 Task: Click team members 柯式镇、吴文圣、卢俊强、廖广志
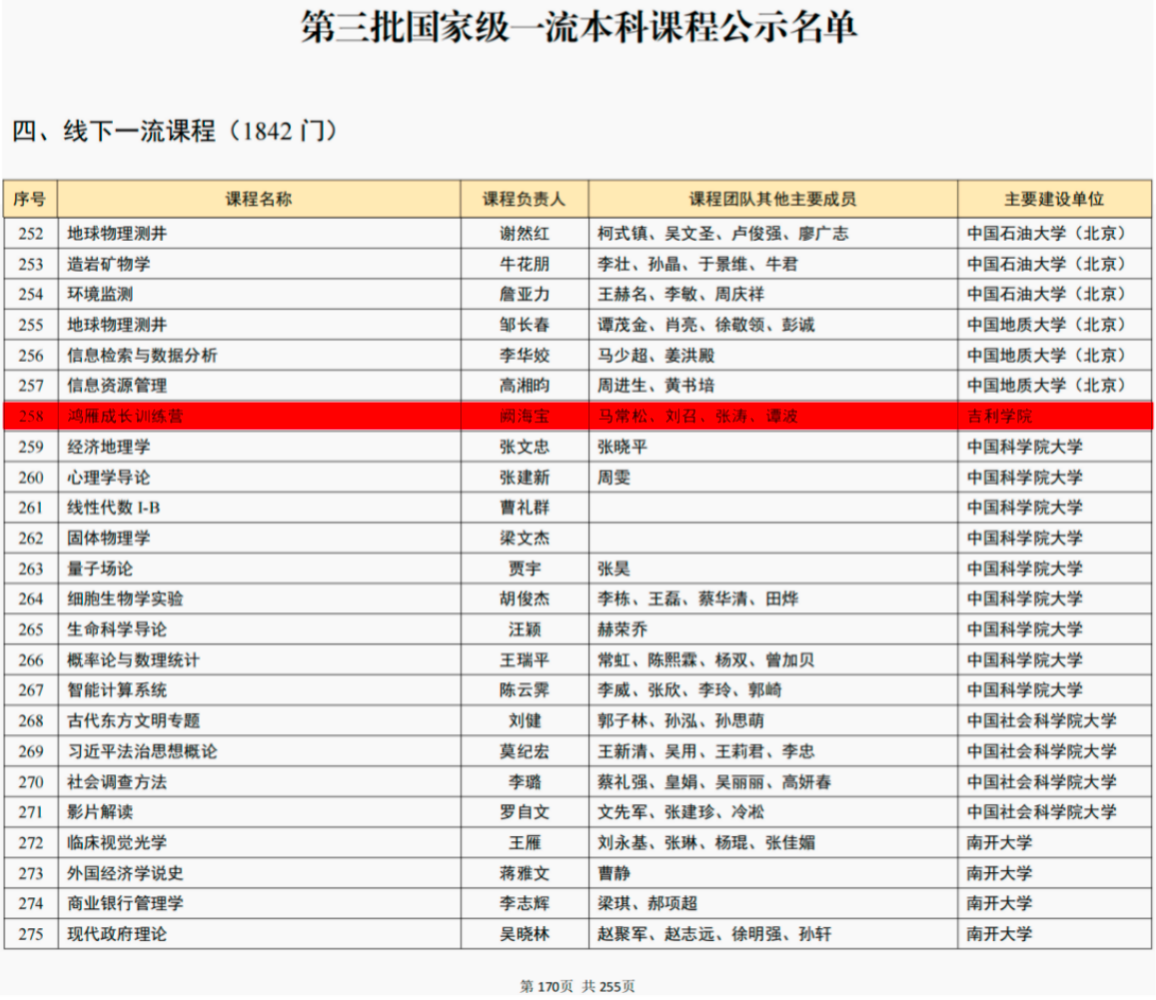click(x=722, y=234)
